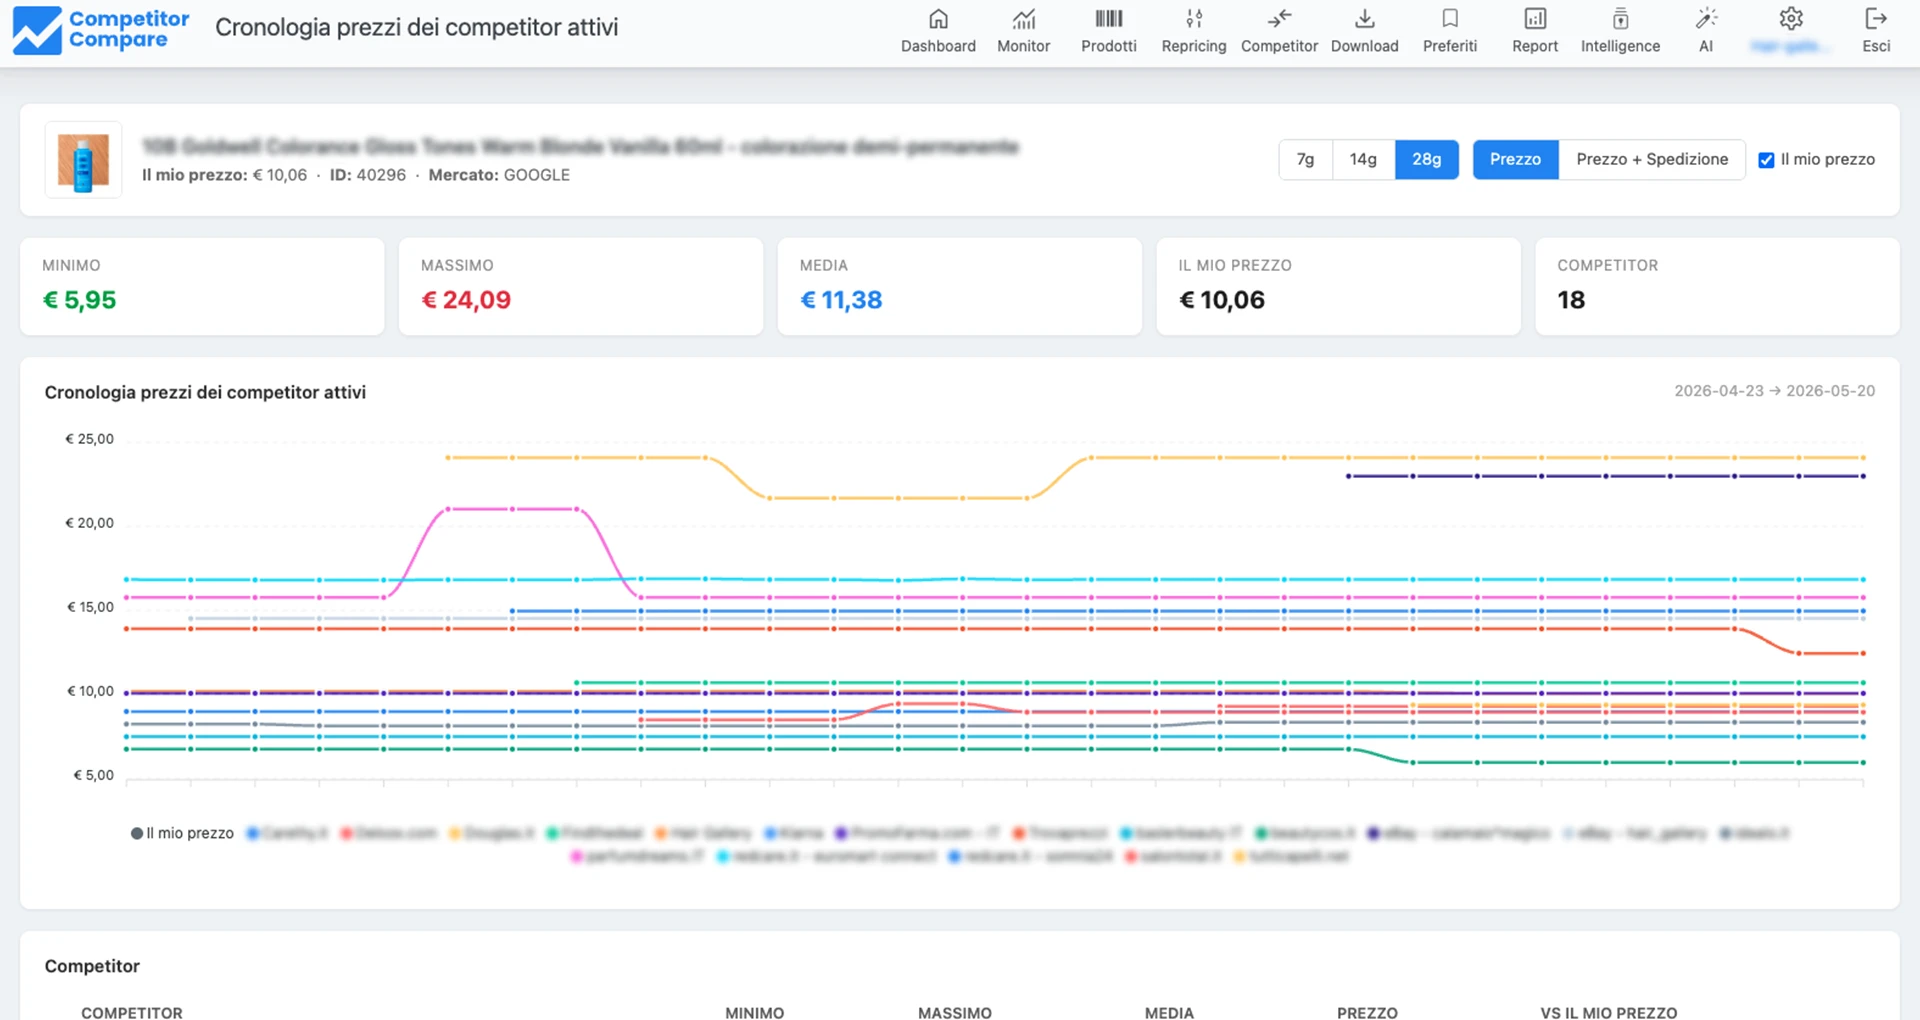Screen dimensions: 1920x1020
Task: Go to the Monitor section
Action: (x=1023, y=31)
